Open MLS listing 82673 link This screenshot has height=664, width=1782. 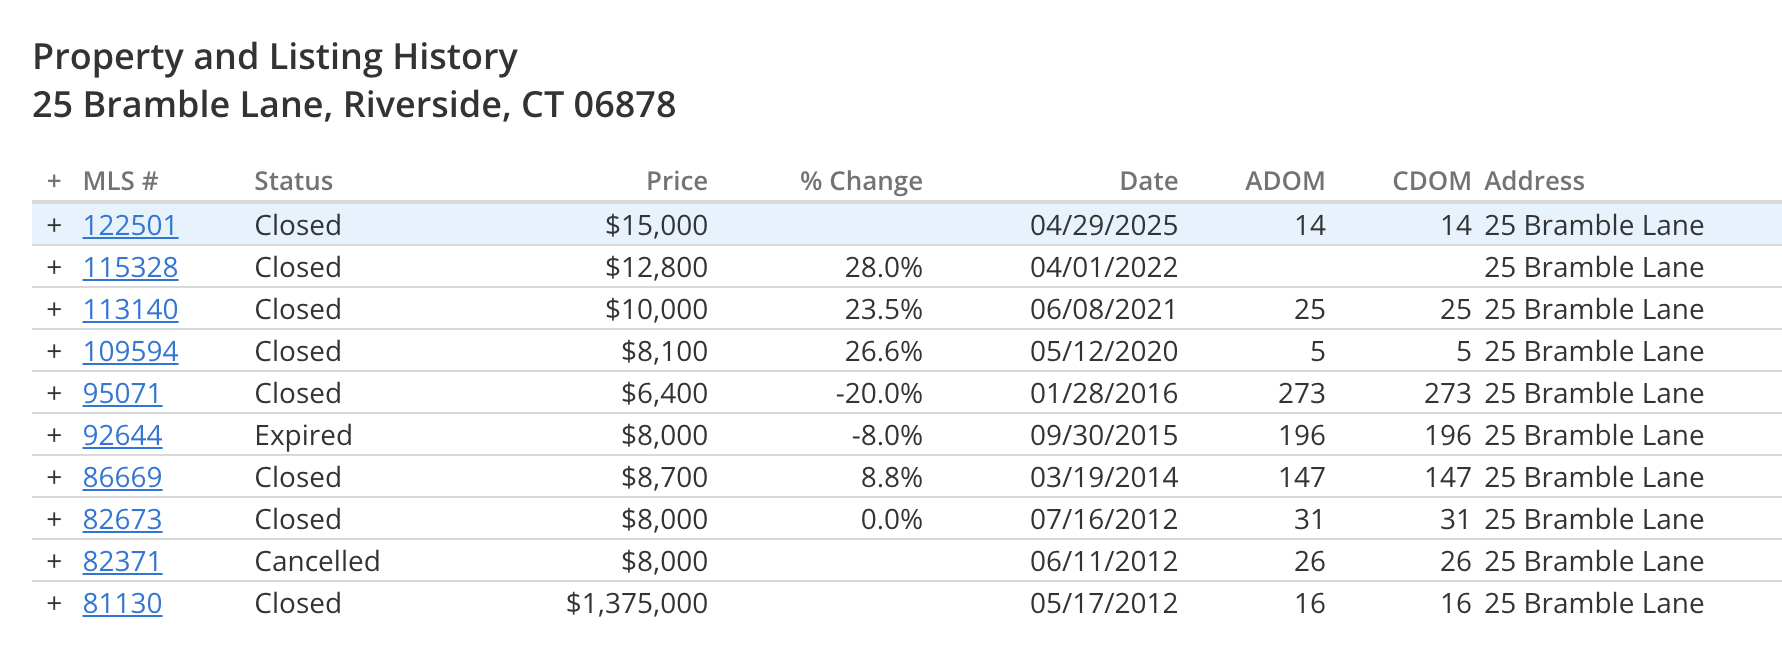click(122, 519)
